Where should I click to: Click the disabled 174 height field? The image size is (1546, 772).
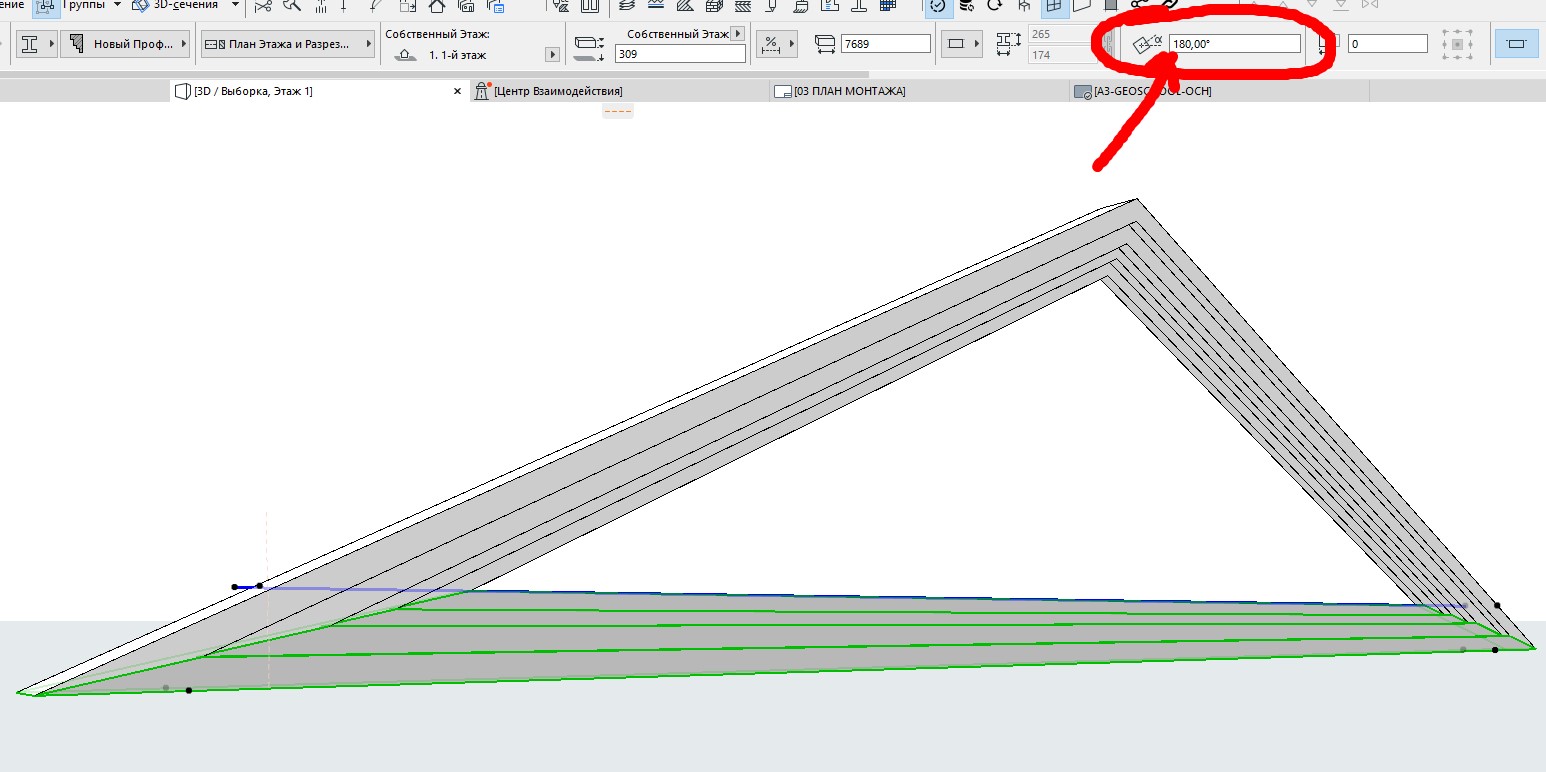click(x=1064, y=55)
